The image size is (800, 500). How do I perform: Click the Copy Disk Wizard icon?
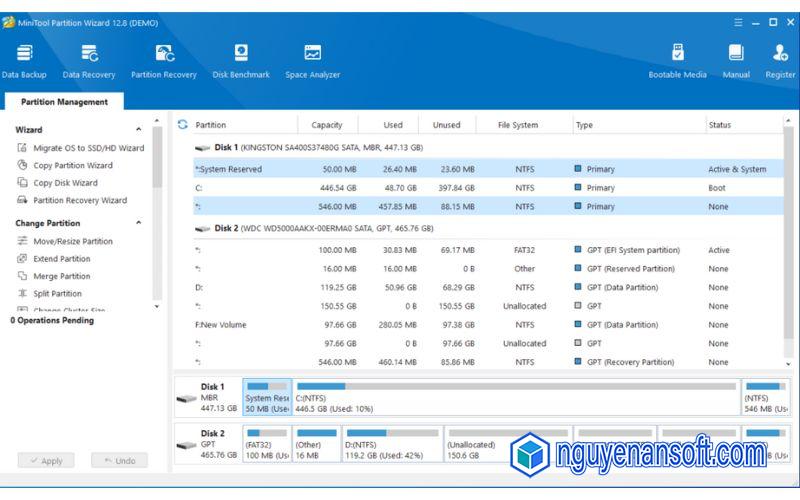point(22,182)
